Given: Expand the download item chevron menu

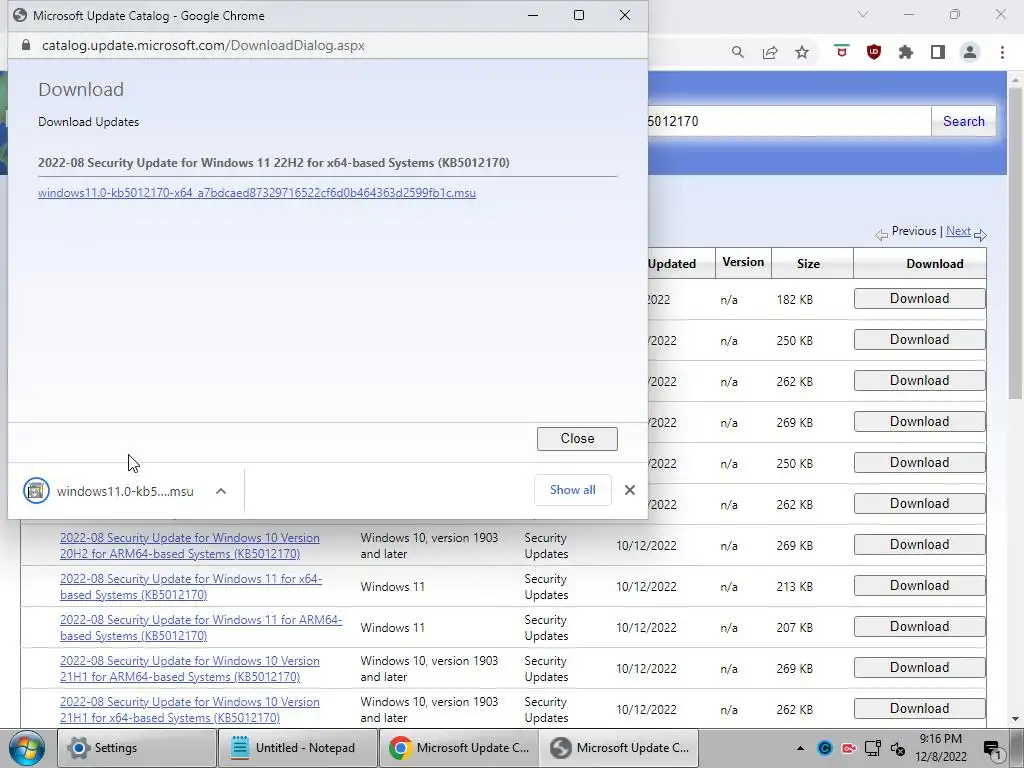Looking at the screenshot, I should click(221, 491).
